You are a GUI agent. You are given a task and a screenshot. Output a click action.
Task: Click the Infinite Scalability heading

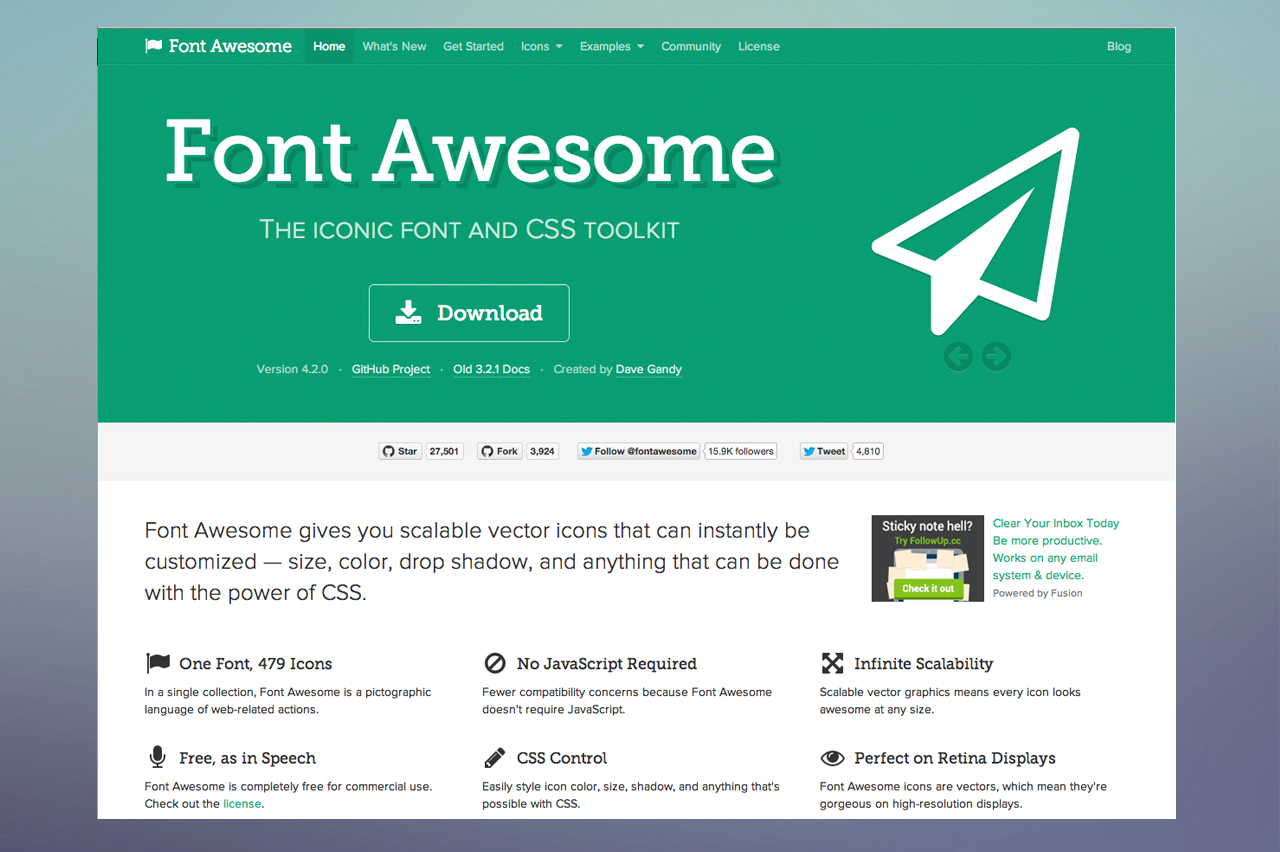point(924,664)
